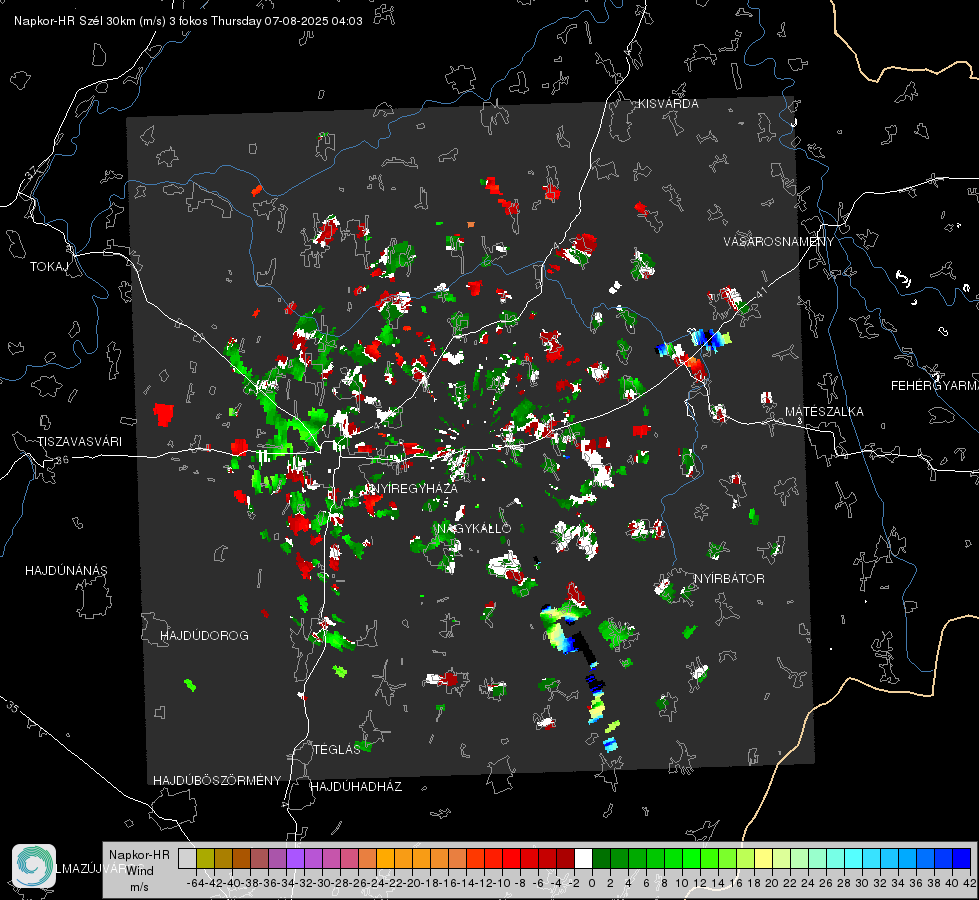
Task: Click the Napkor-HR swirl logo icon
Action: (x=34, y=866)
